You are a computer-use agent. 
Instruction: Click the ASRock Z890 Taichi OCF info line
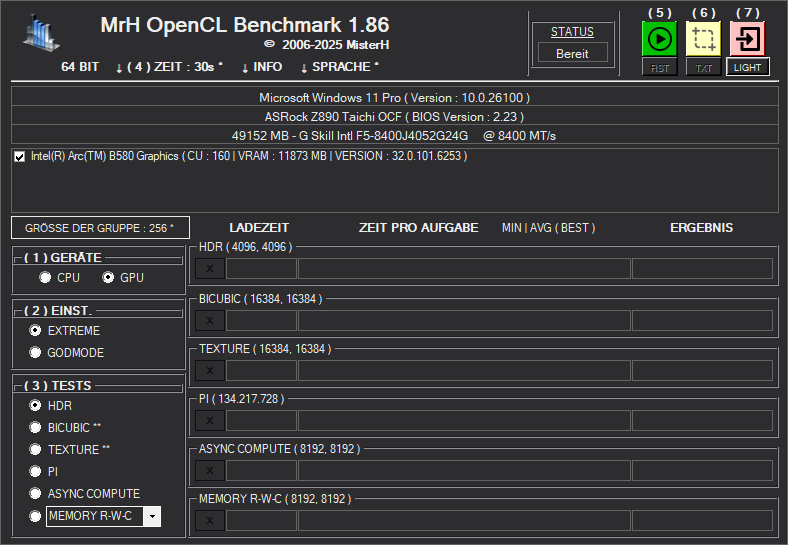[x=395, y=117]
